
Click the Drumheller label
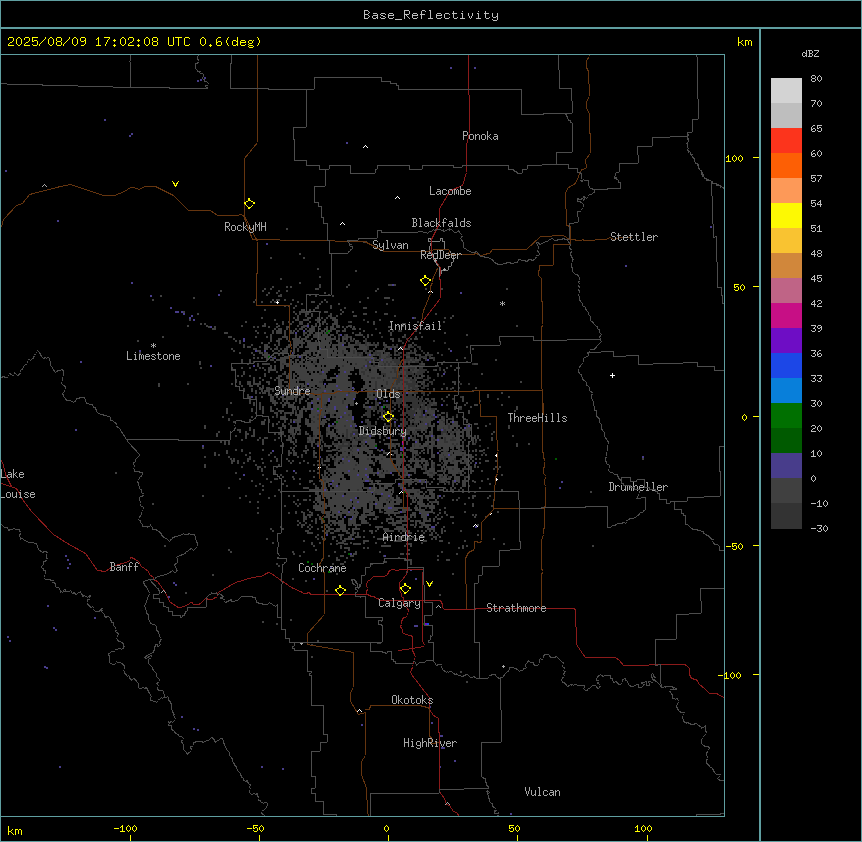tap(638, 487)
